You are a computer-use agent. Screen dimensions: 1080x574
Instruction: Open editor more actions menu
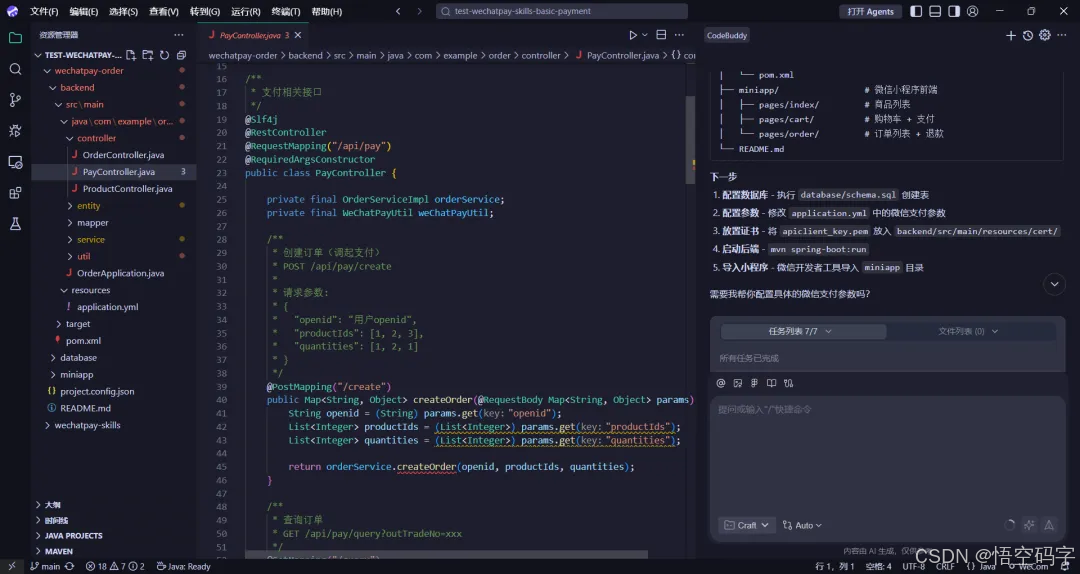[x=679, y=34]
